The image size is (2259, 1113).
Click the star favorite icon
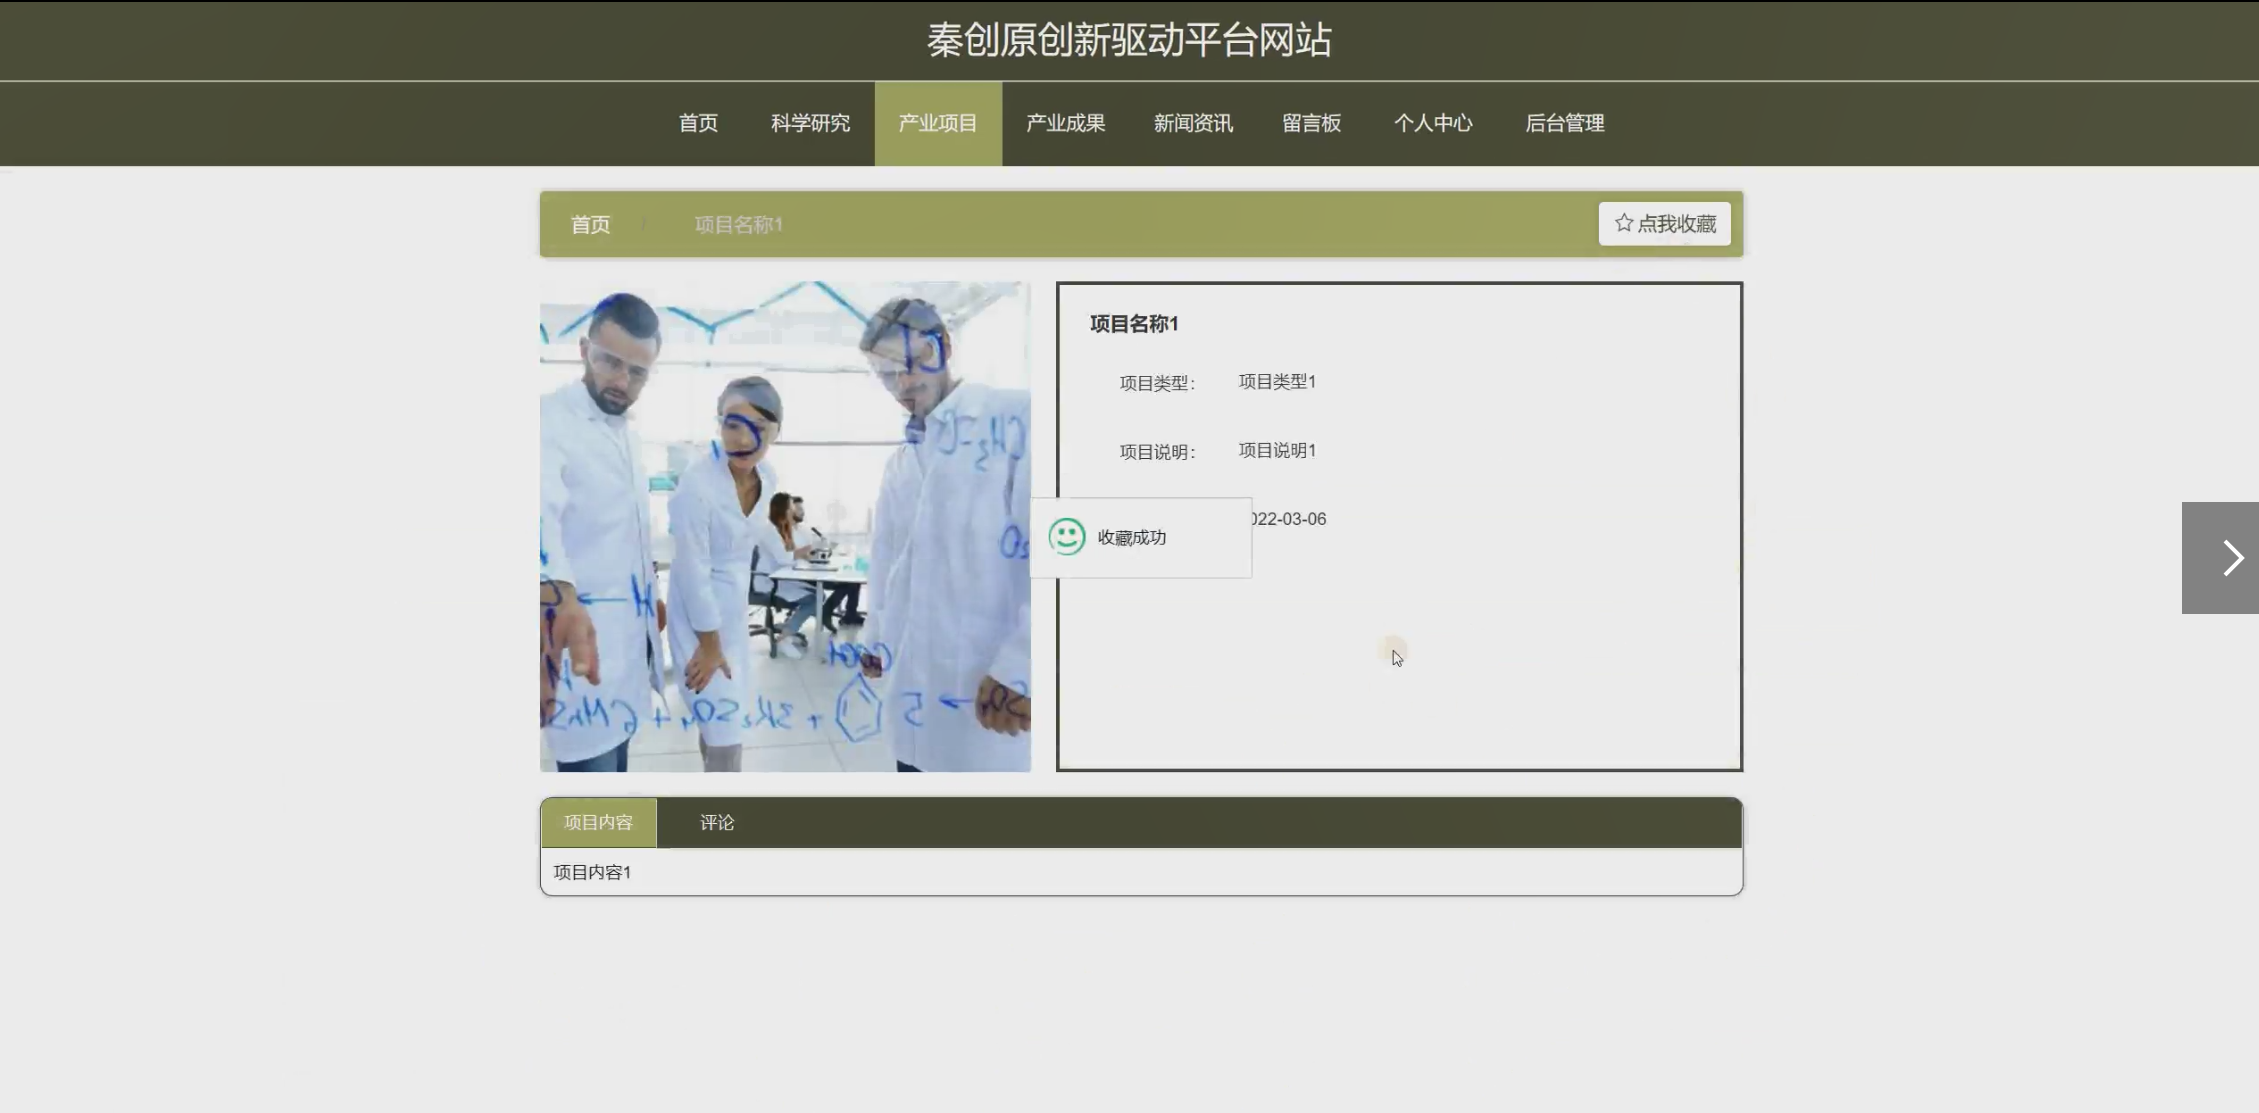(x=1624, y=223)
